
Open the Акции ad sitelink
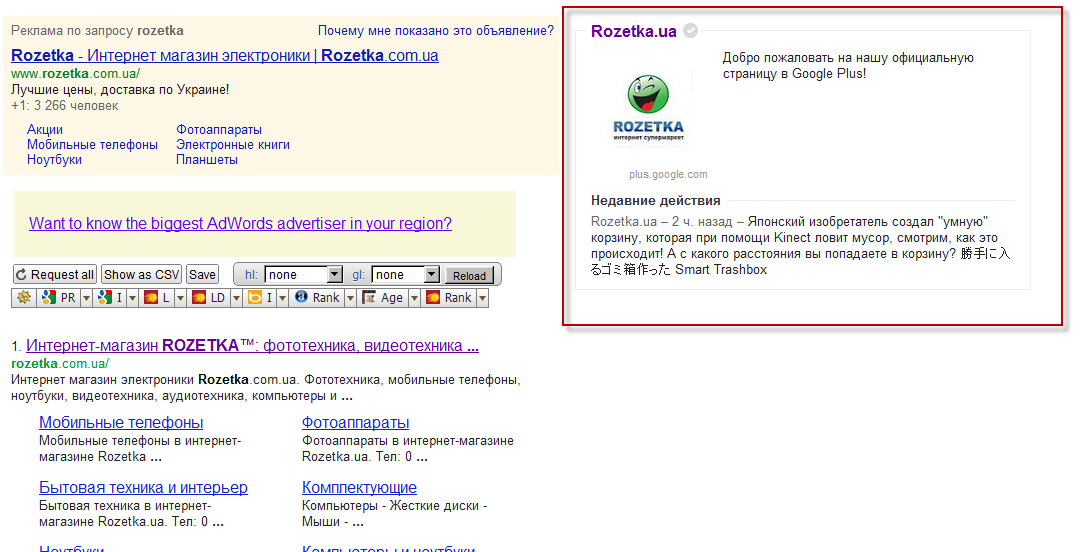[x=44, y=129]
